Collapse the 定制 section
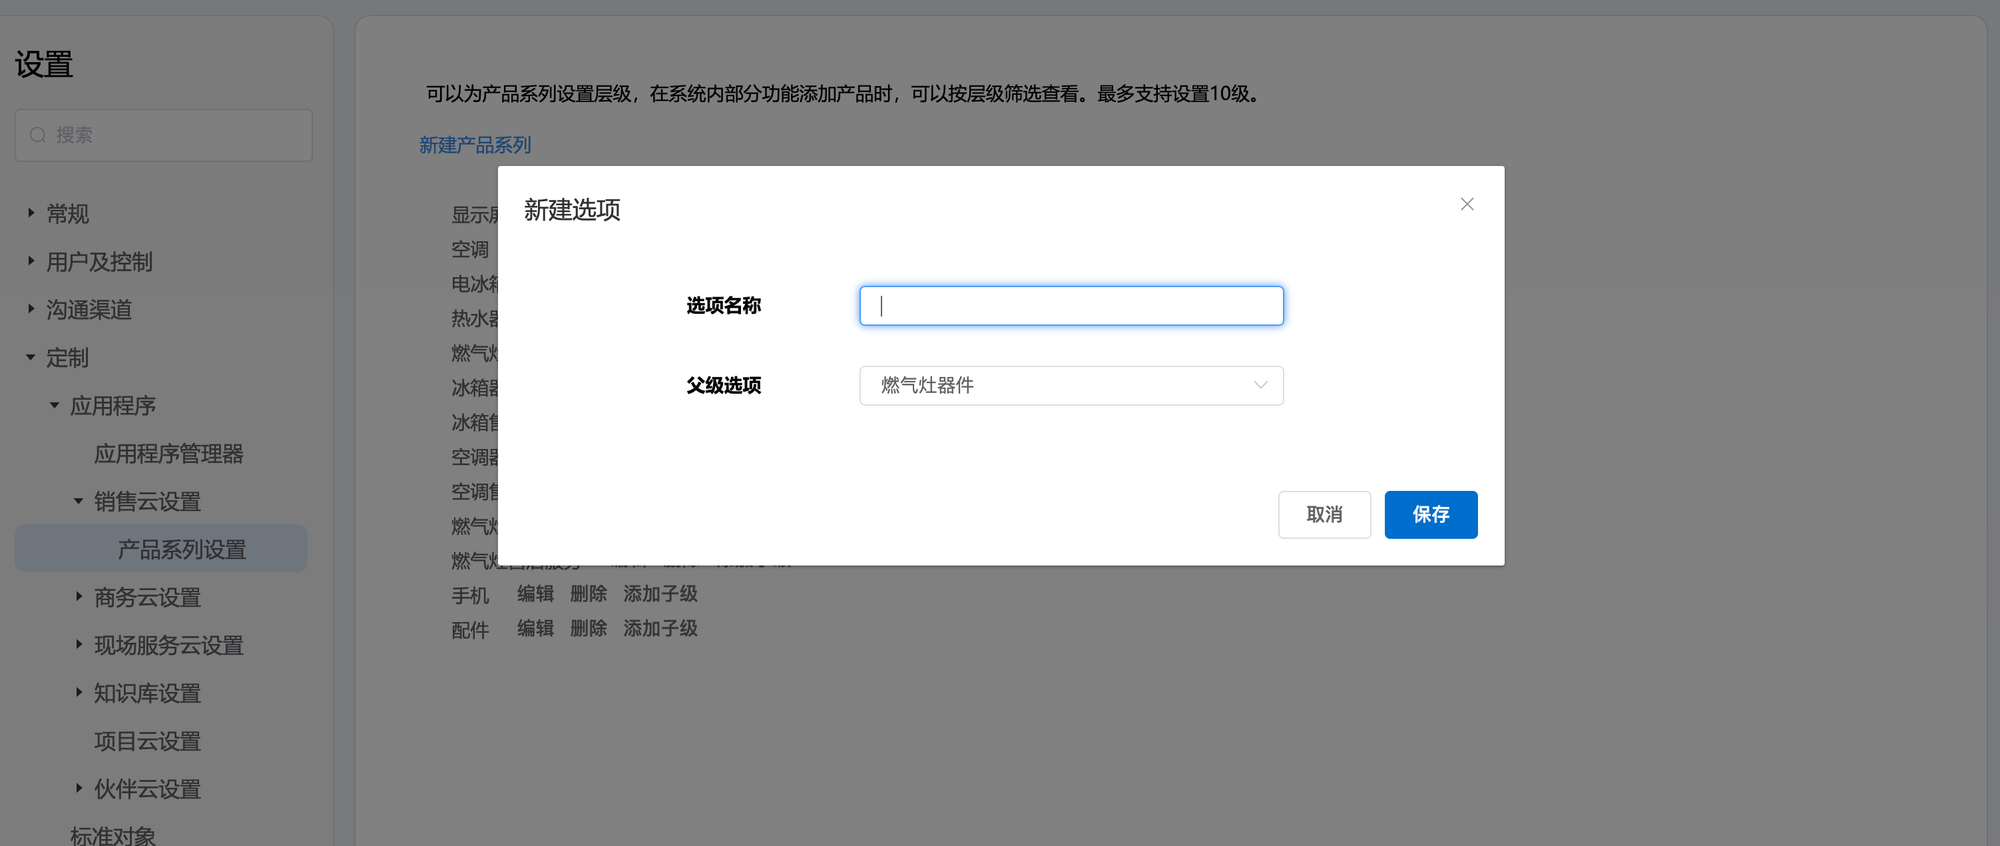The height and width of the screenshot is (846, 2000). (x=31, y=357)
